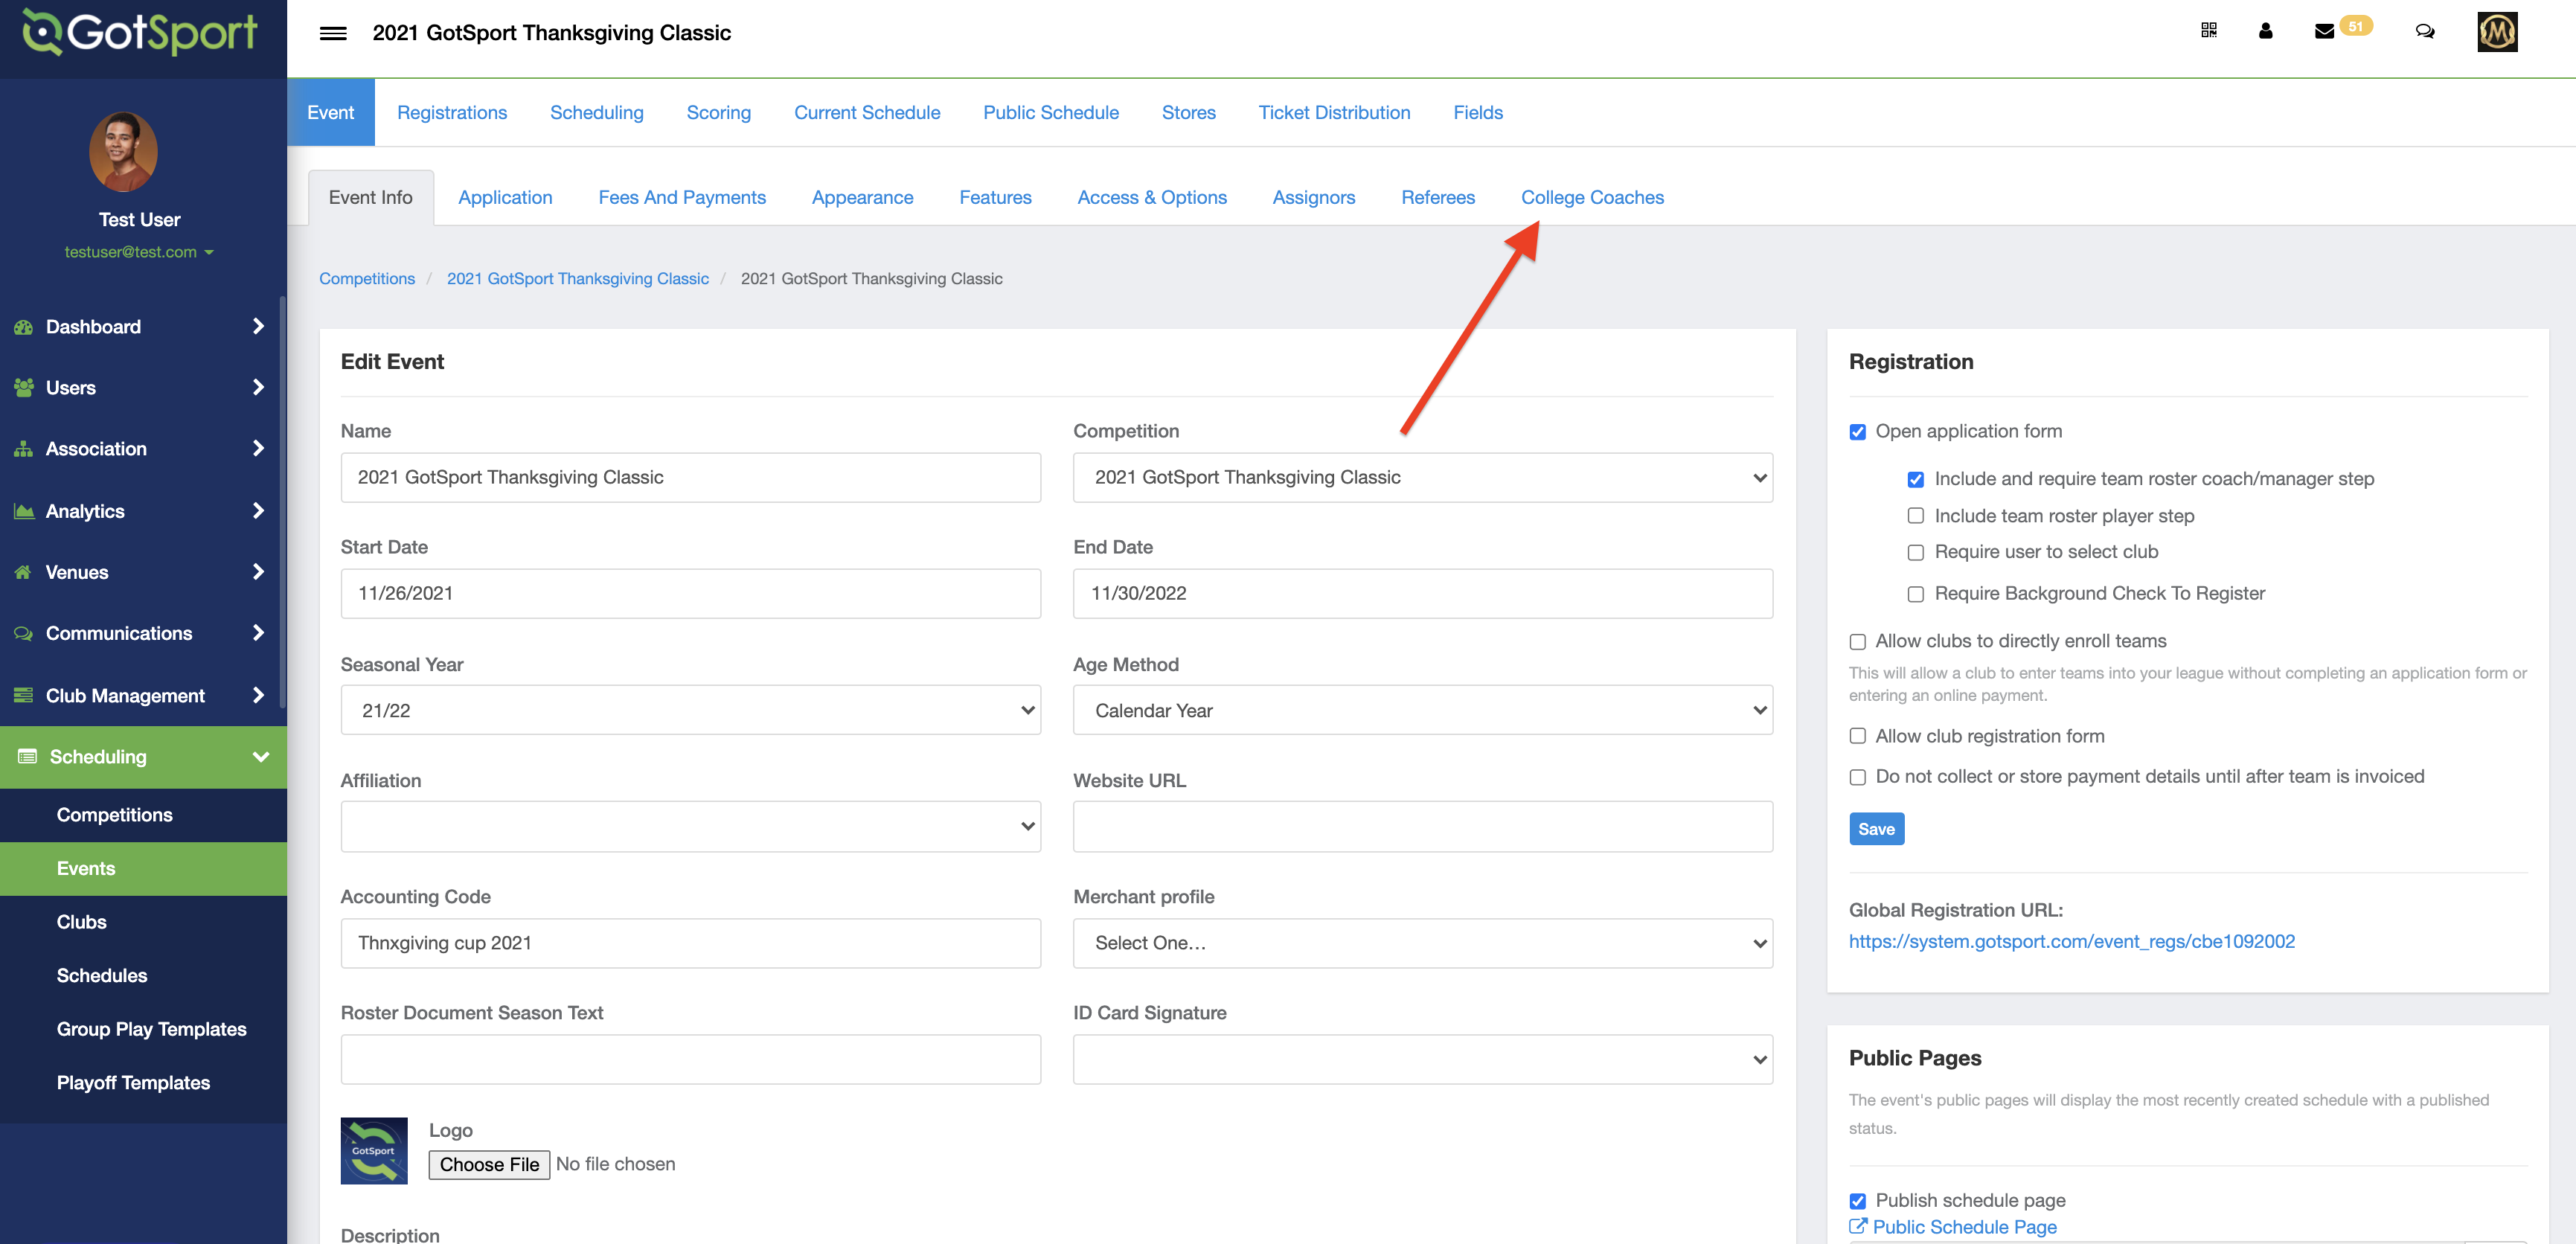Click the GotSport logo

[x=140, y=32]
